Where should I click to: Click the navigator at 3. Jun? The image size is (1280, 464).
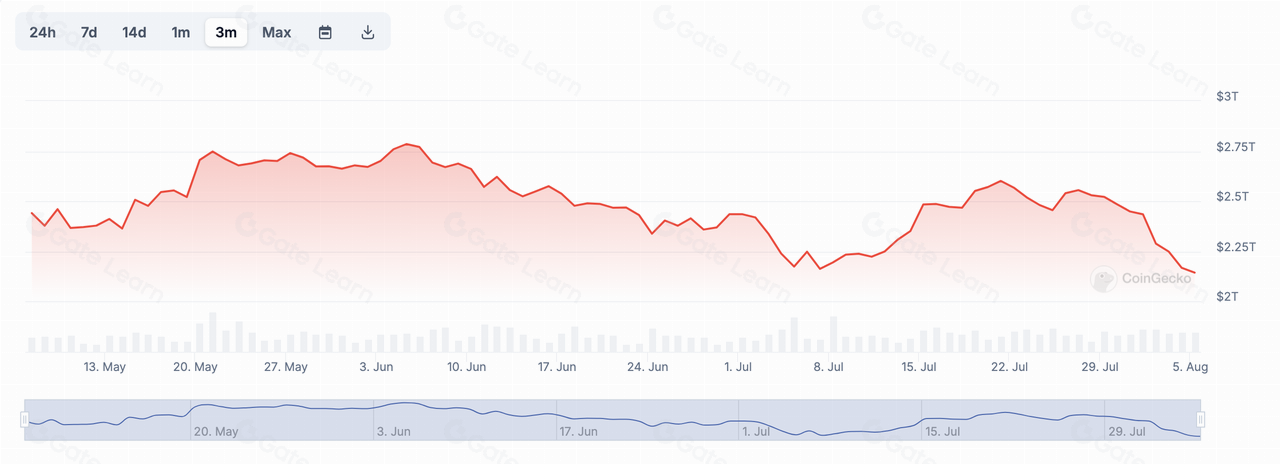coord(394,432)
